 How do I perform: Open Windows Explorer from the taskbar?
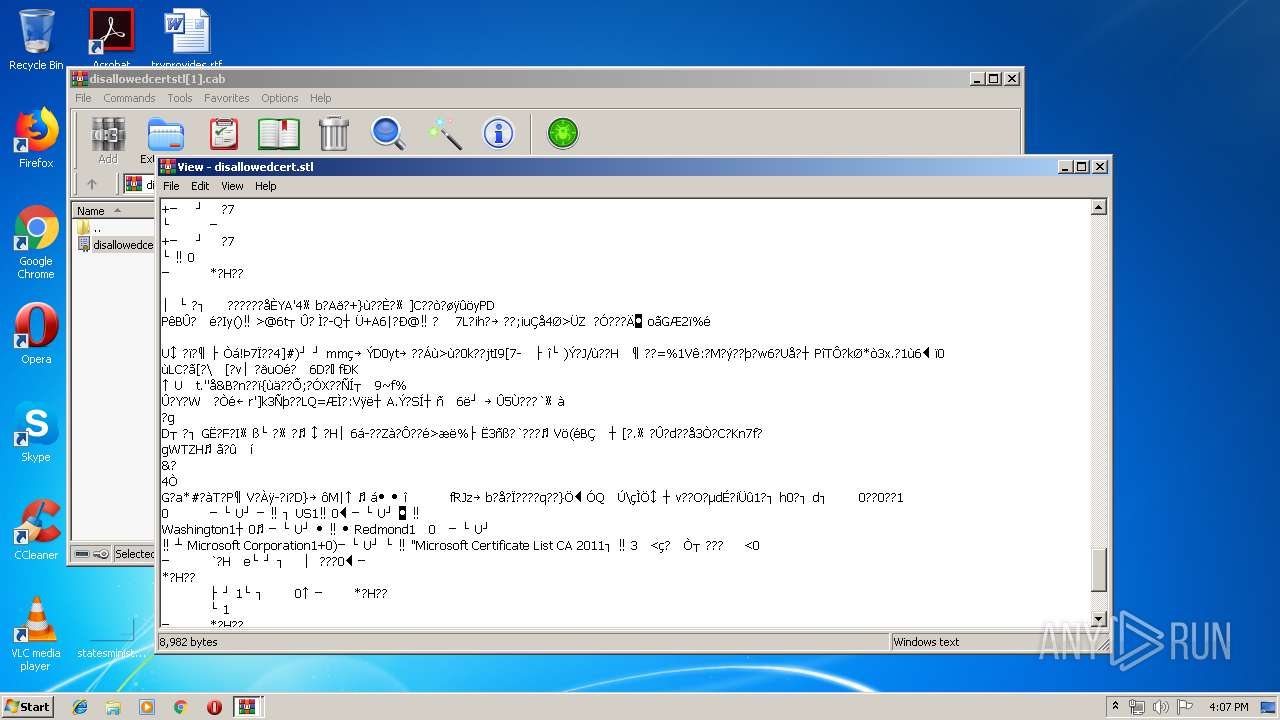pyautogui.click(x=113, y=707)
